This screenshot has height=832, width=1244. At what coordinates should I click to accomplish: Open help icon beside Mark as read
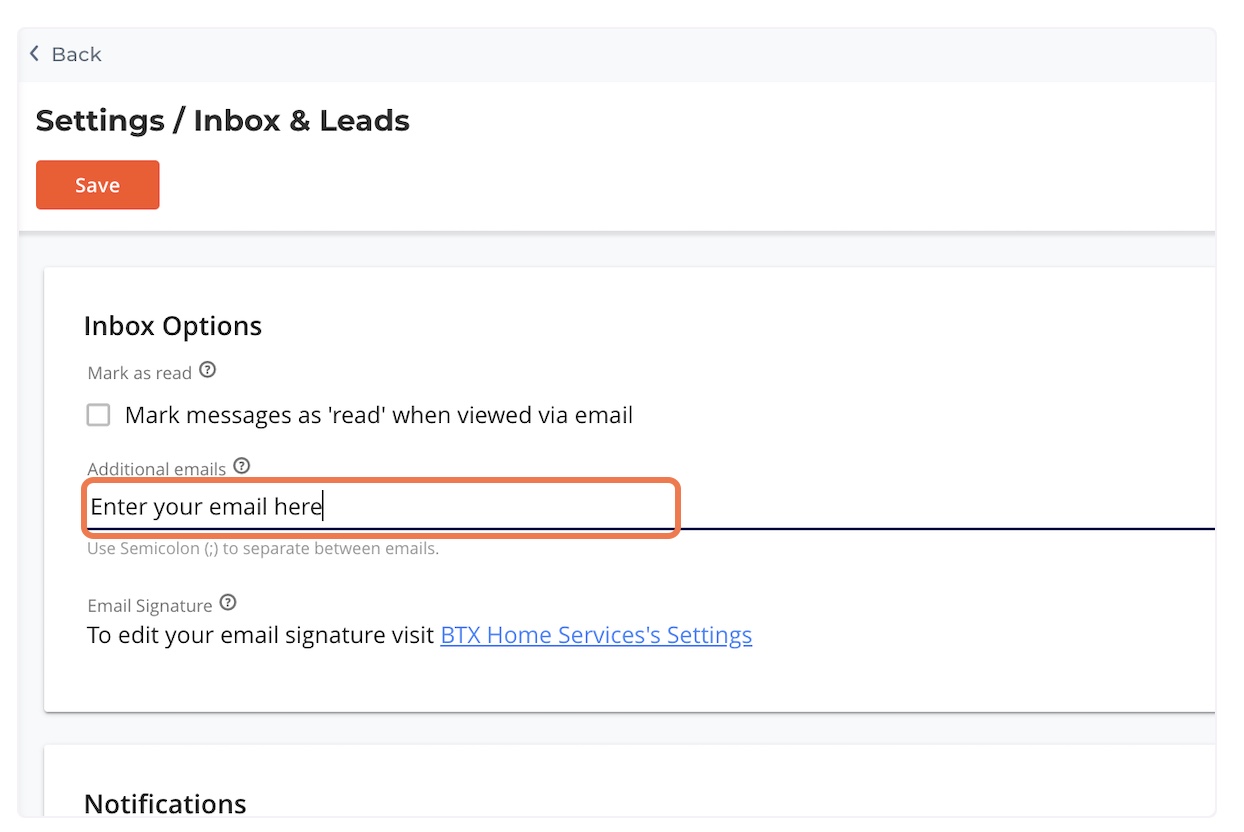click(207, 370)
